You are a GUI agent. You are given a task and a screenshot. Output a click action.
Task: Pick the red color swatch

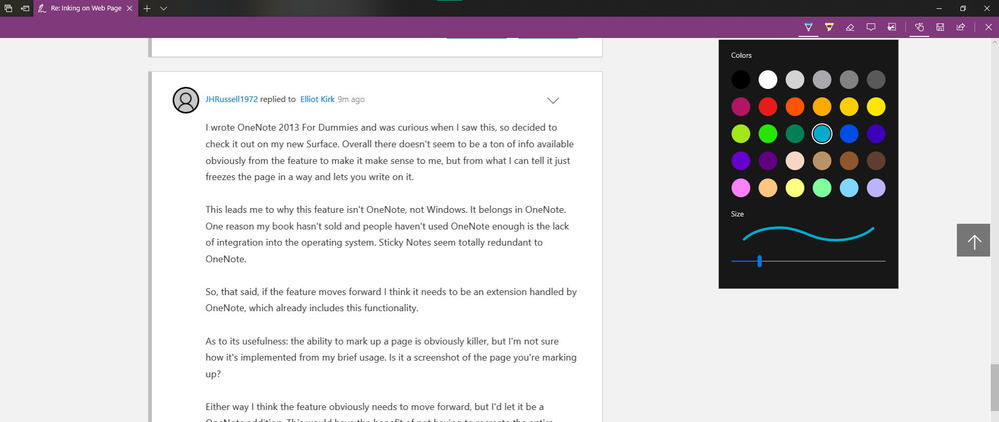(x=768, y=106)
